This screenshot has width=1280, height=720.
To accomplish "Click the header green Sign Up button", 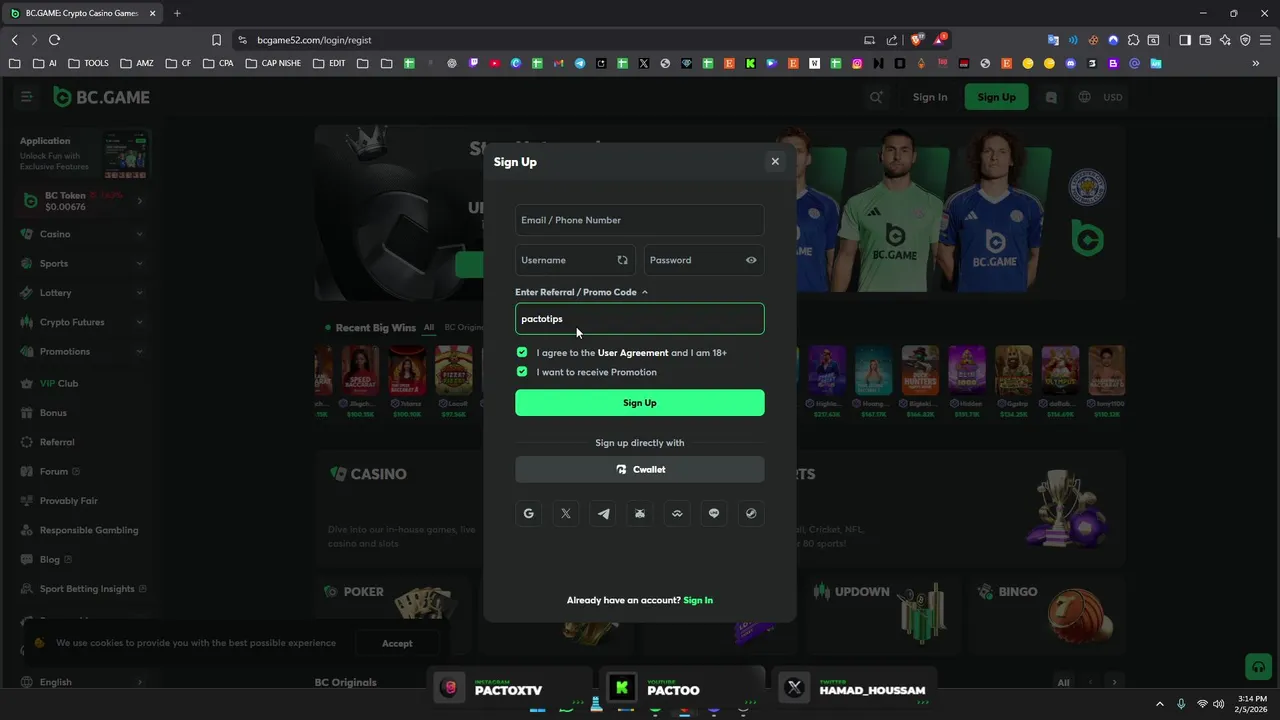I will (x=996, y=97).
